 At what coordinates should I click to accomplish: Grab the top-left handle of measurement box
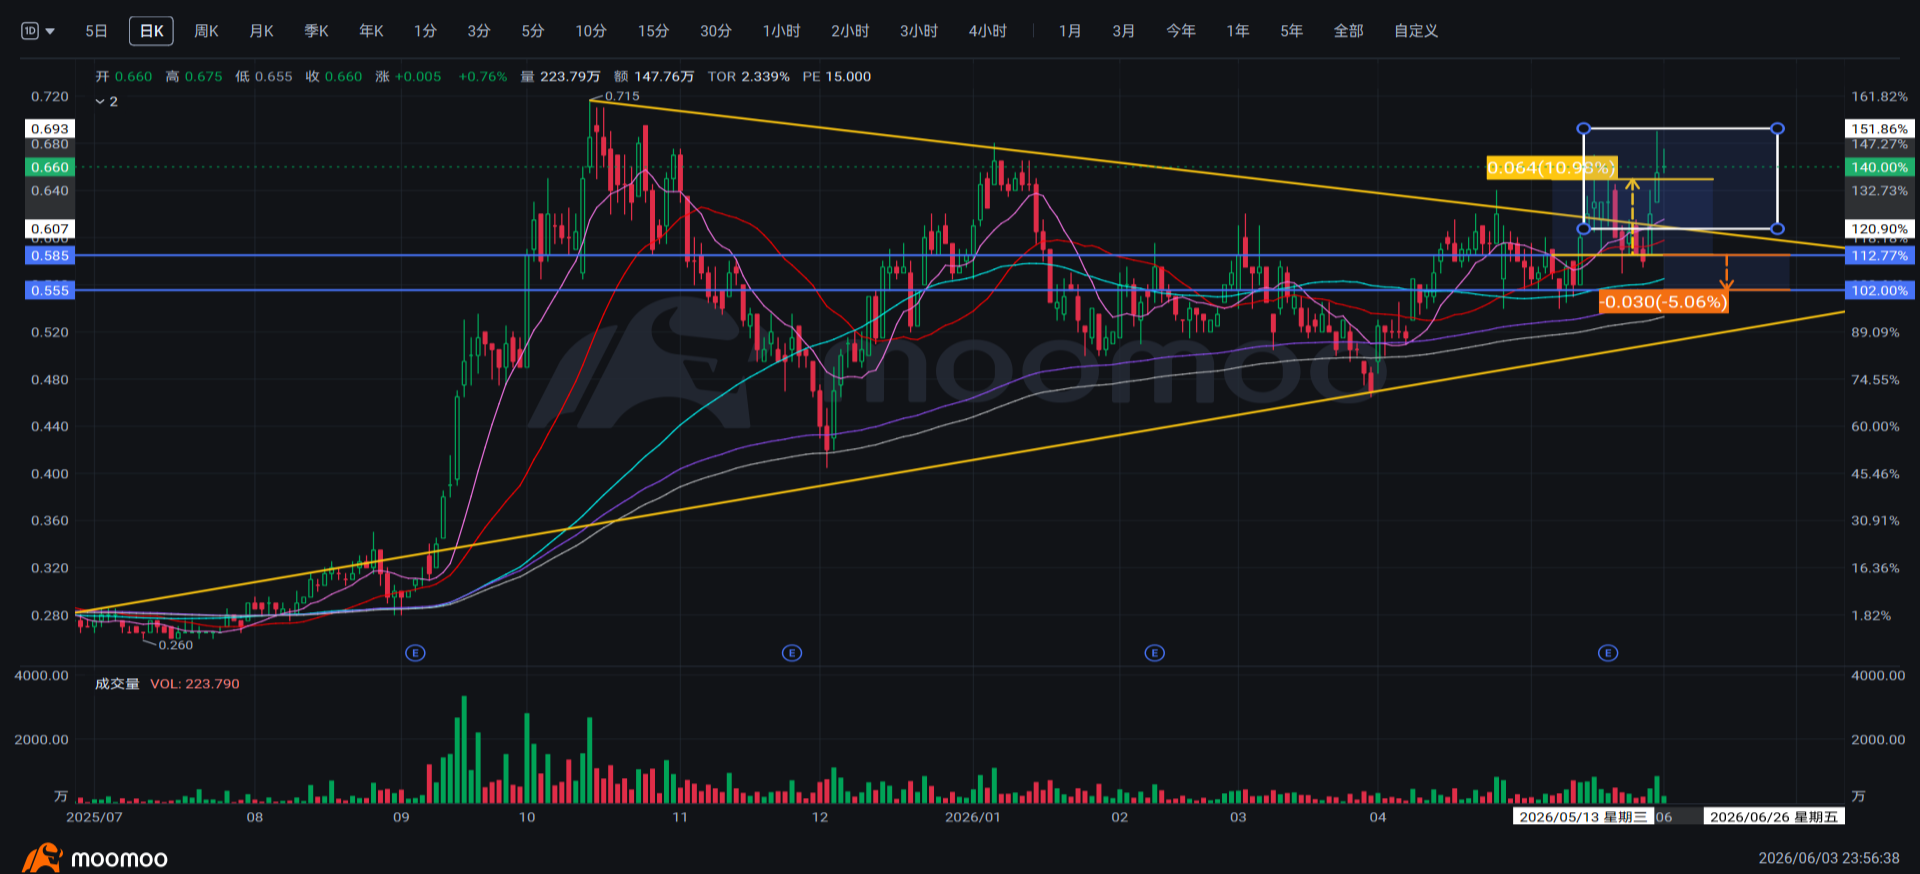(1583, 128)
